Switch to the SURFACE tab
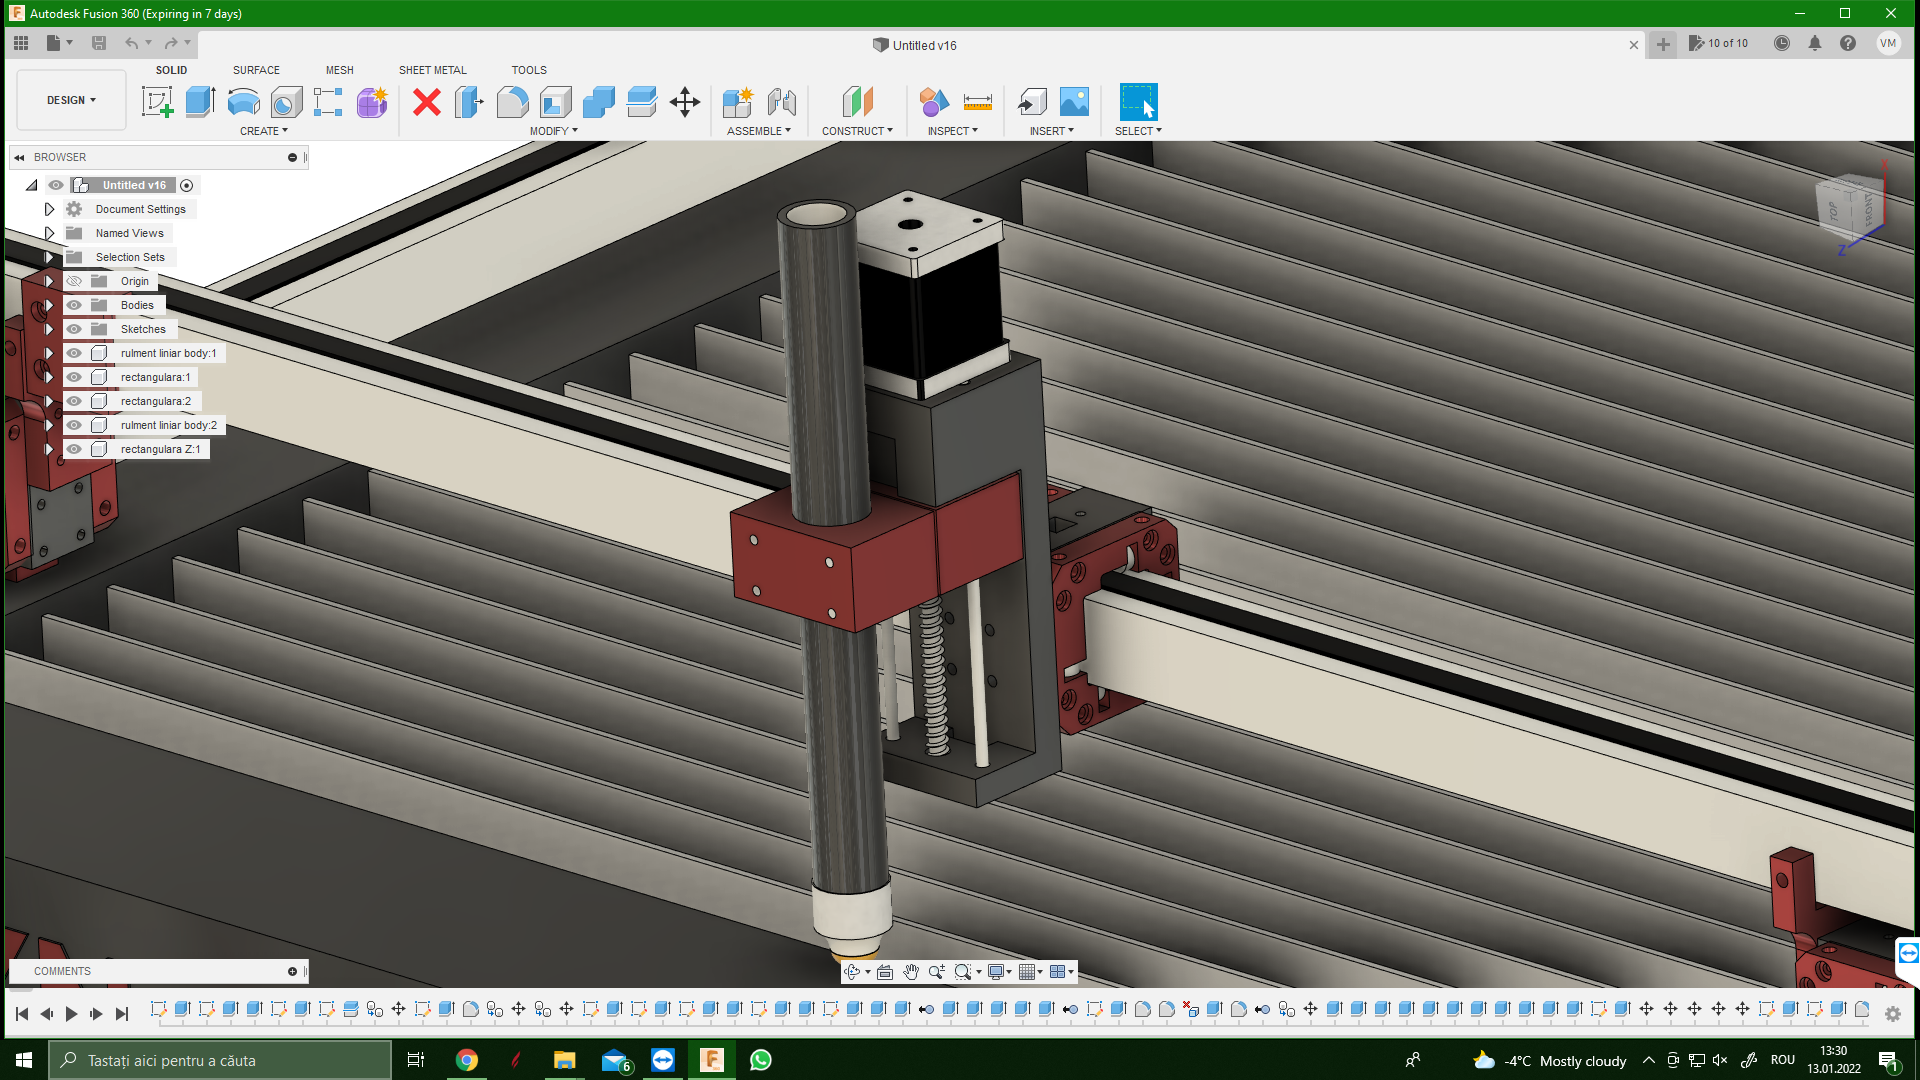 tap(256, 70)
